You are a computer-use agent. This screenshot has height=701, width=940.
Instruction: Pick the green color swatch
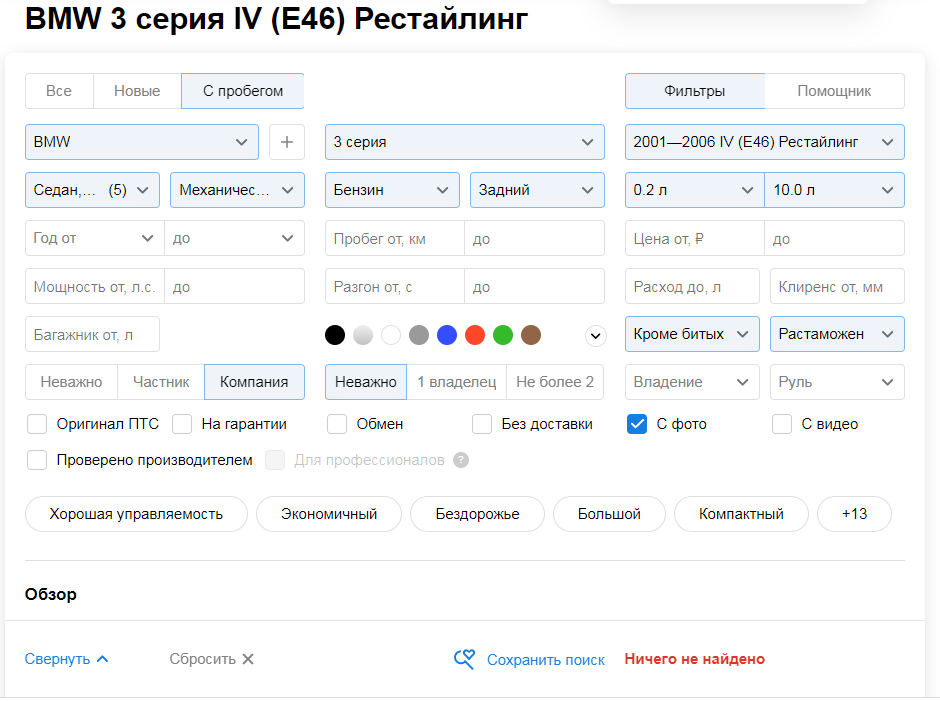(x=503, y=335)
